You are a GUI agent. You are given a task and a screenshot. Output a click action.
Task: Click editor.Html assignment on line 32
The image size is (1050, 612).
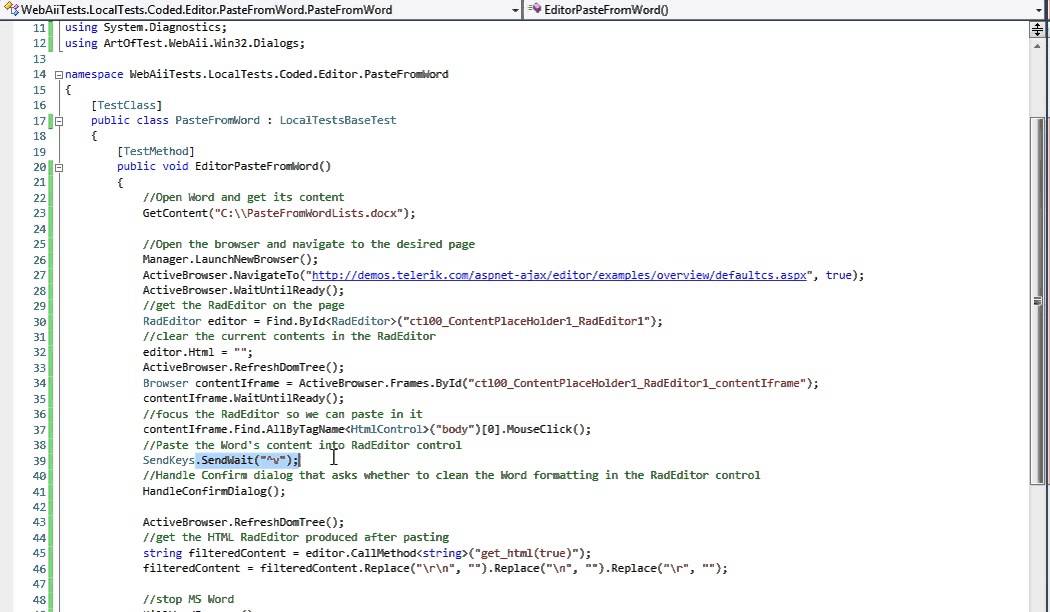click(x=198, y=352)
